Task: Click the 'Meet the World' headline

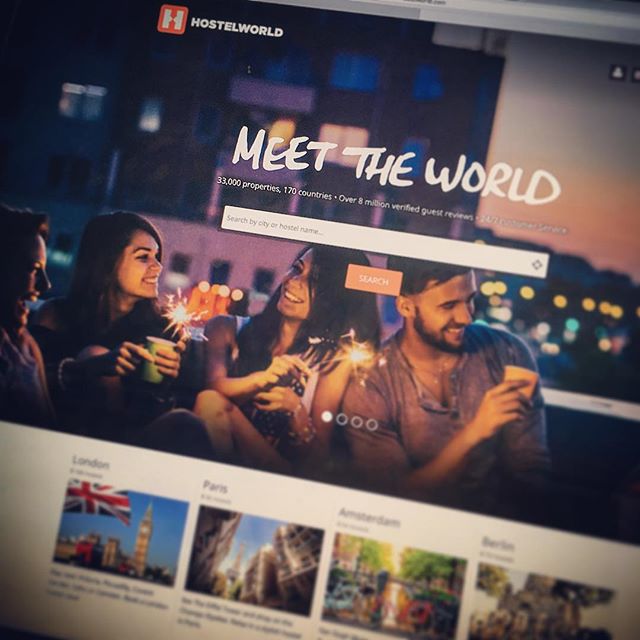Action: click(396, 165)
